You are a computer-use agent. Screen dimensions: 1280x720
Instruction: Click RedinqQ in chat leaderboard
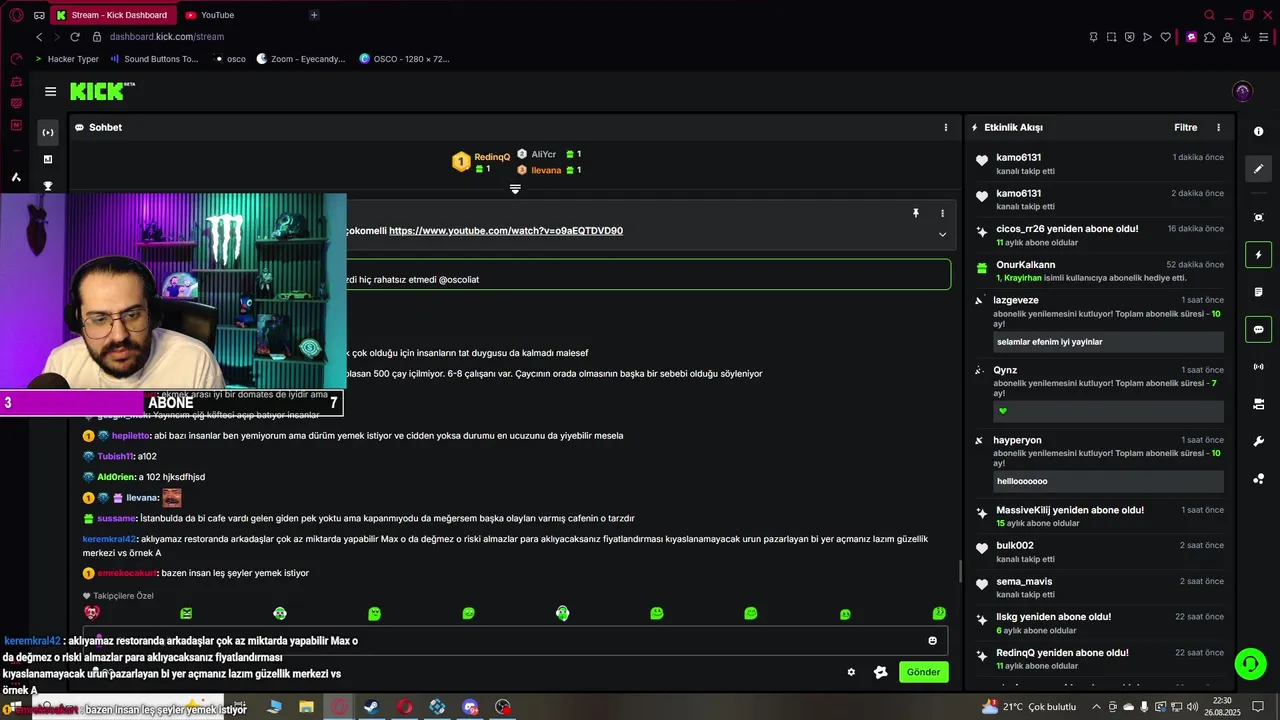tap(492, 157)
